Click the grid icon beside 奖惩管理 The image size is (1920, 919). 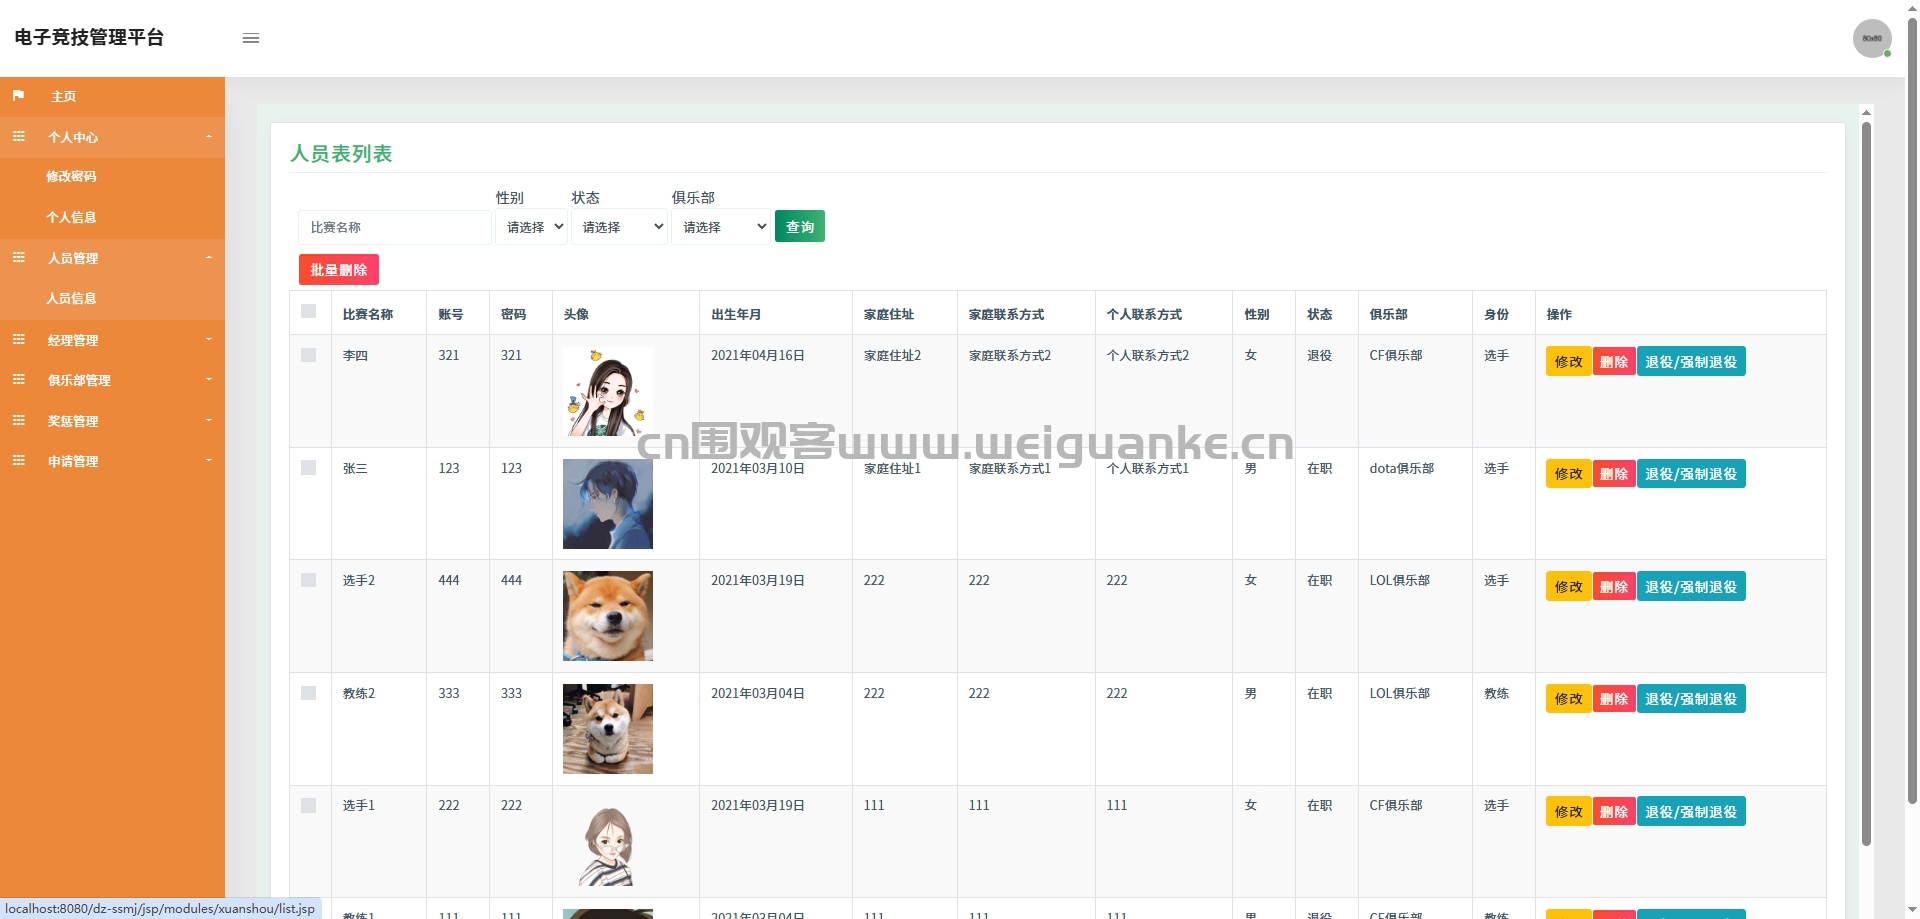pos(18,420)
